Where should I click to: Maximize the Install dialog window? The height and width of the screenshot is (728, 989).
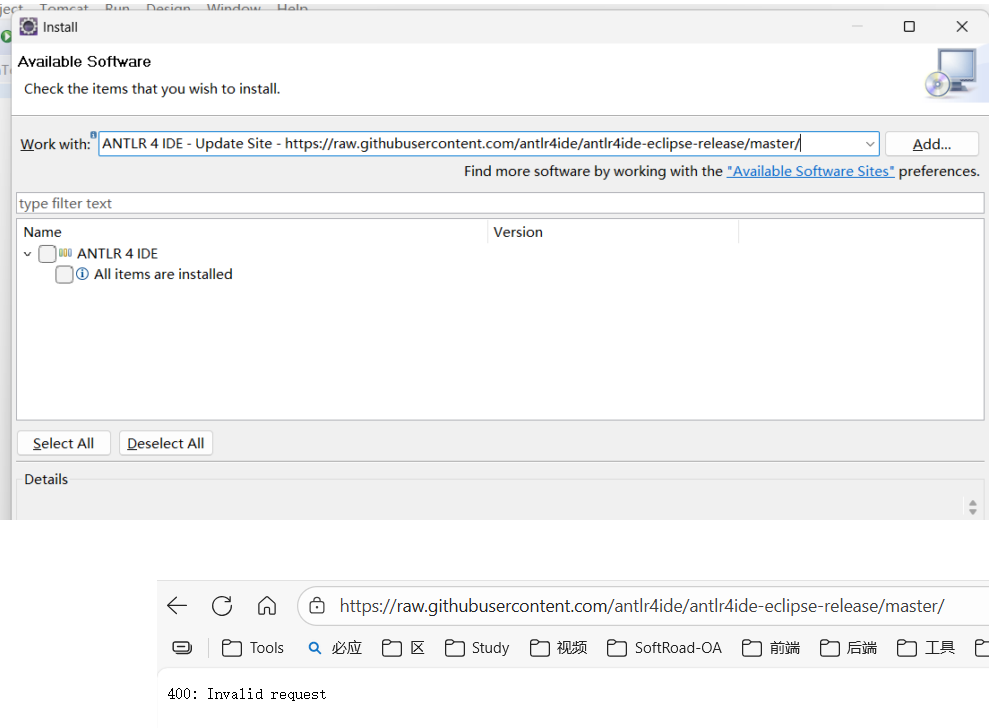point(909,26)
